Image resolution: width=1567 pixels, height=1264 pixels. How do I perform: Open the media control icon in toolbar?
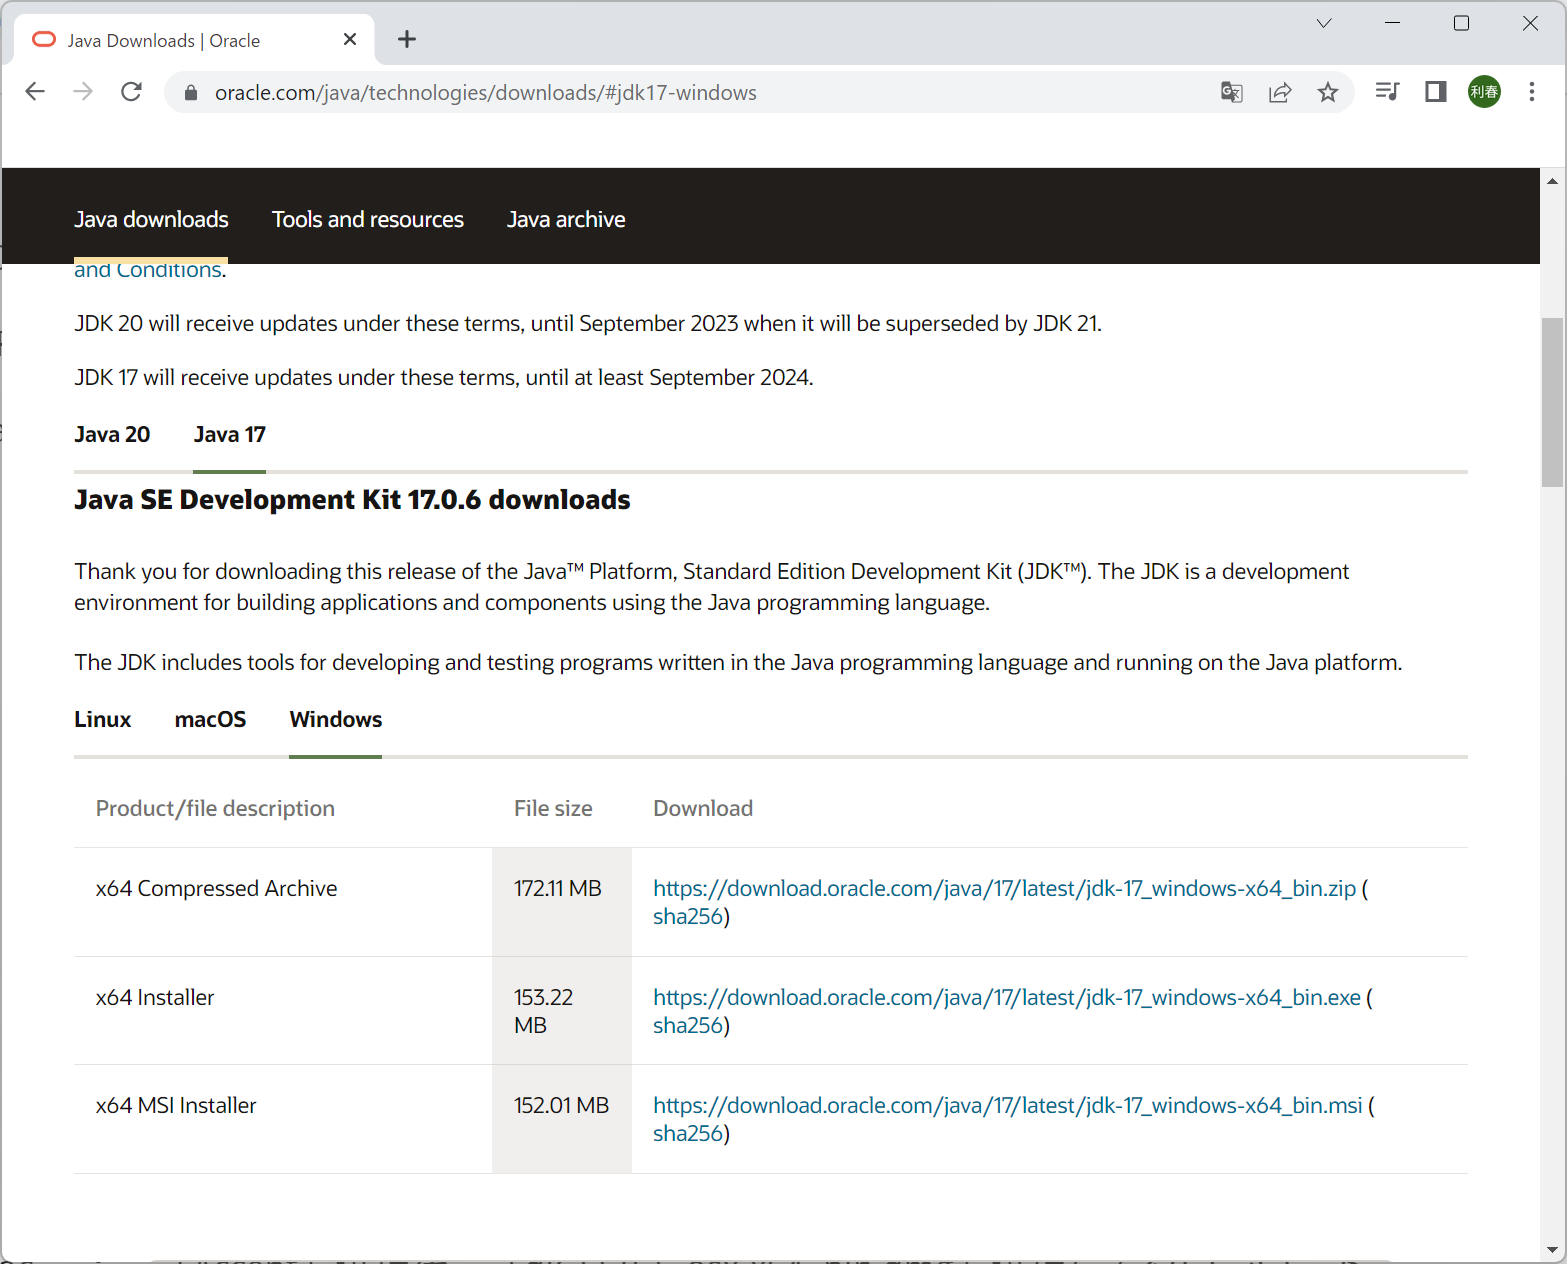click(1387, 92)
